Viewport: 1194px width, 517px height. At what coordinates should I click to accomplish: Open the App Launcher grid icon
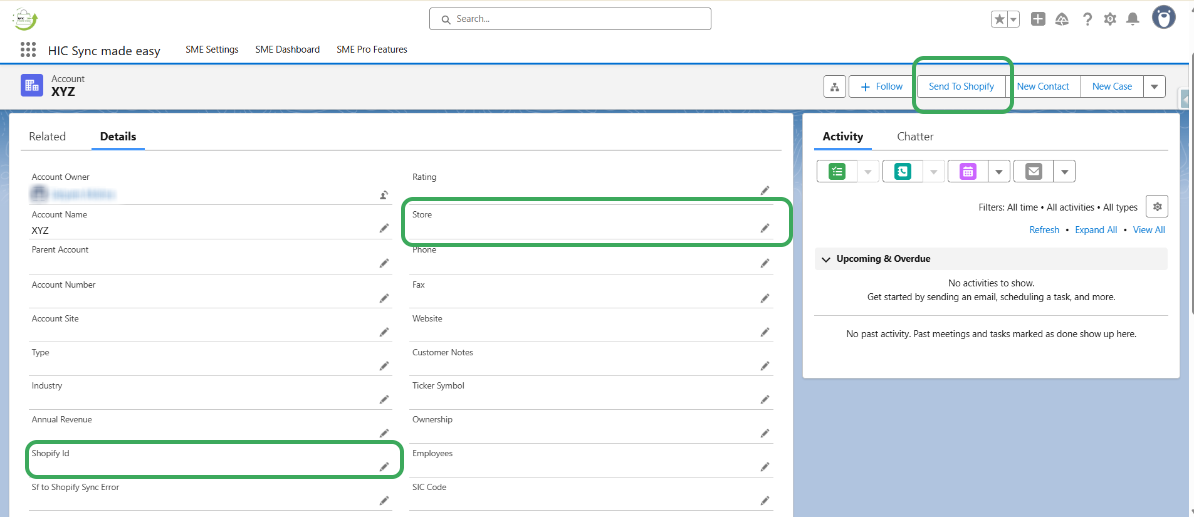[28, 50]
